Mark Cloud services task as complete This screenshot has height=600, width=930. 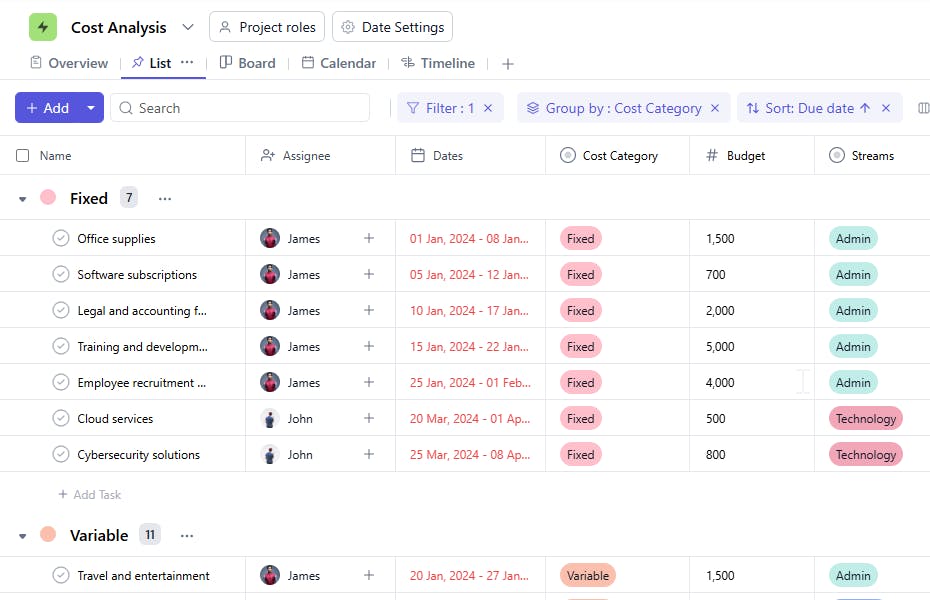(x=61, y=419)
